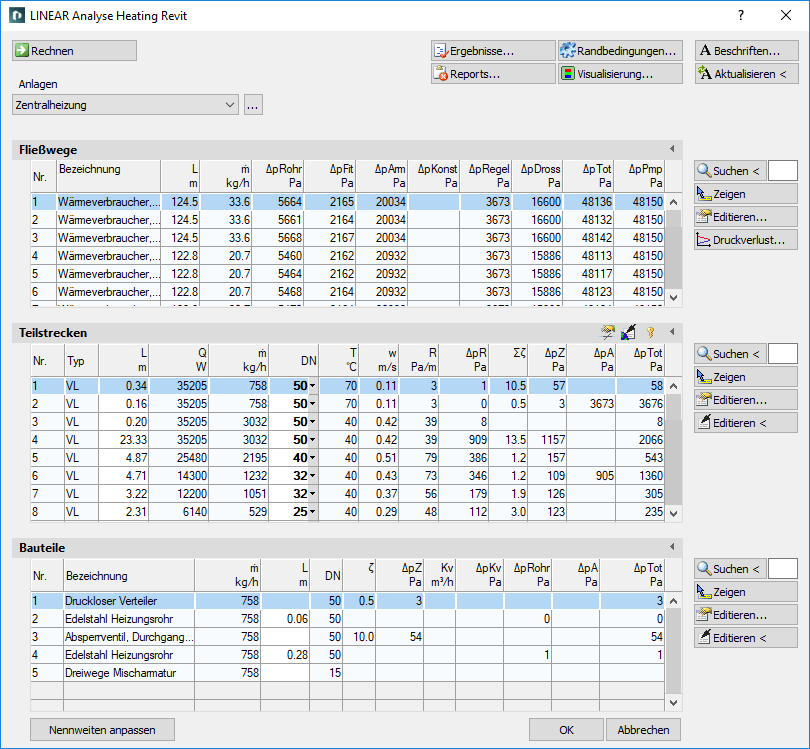Click the Typ column header in Teilstrecken
810x749 pixels.
coord(81,361)
